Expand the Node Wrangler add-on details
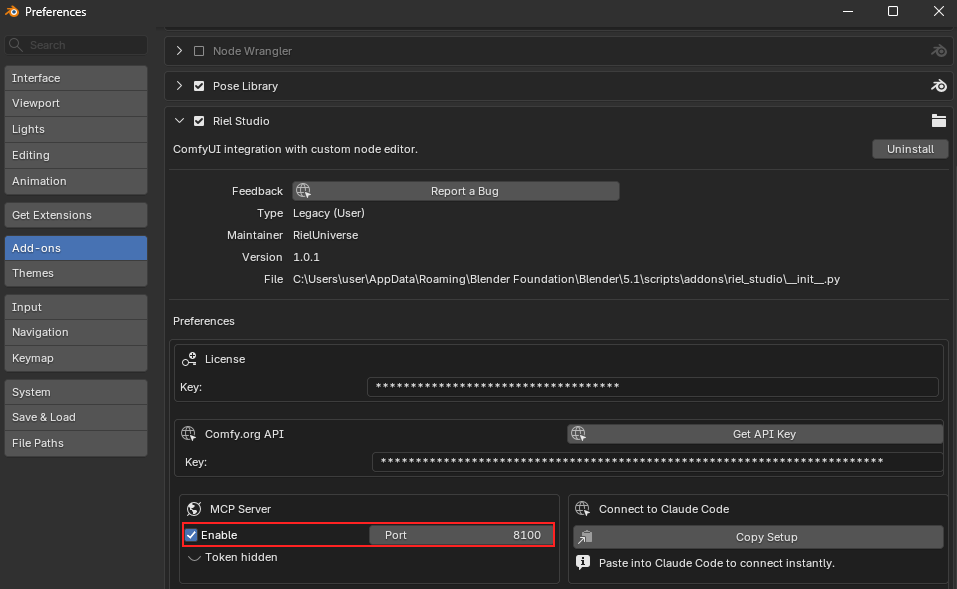This screenshot has width=957, height=589. point(179,51)
